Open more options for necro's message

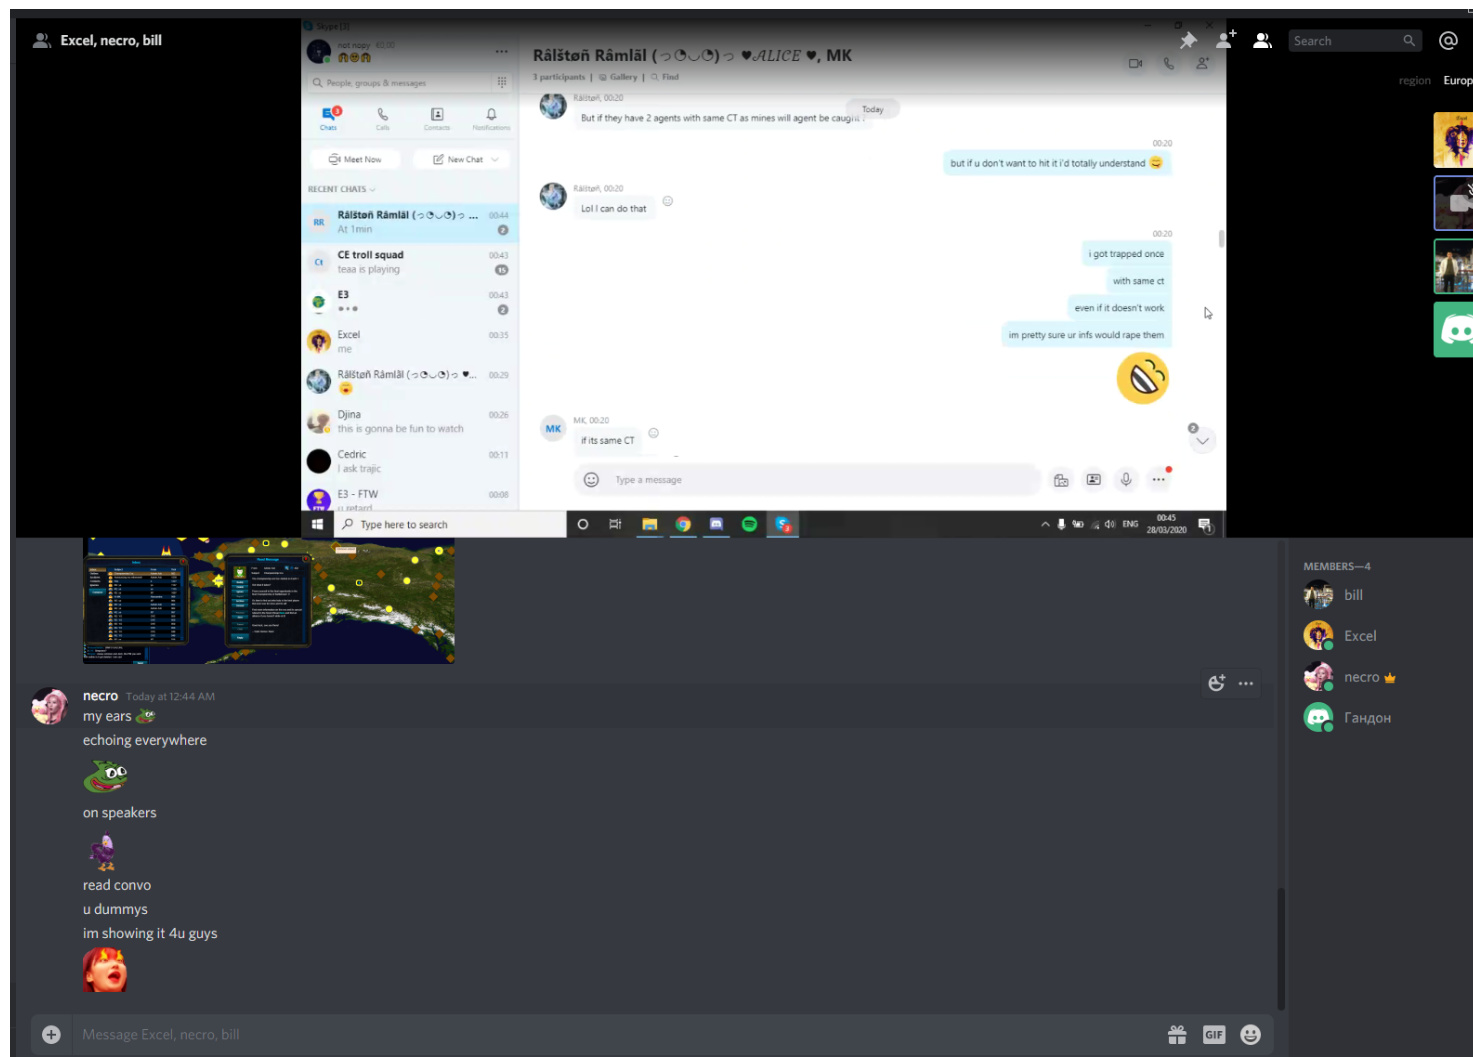(x=1246, y=683)
